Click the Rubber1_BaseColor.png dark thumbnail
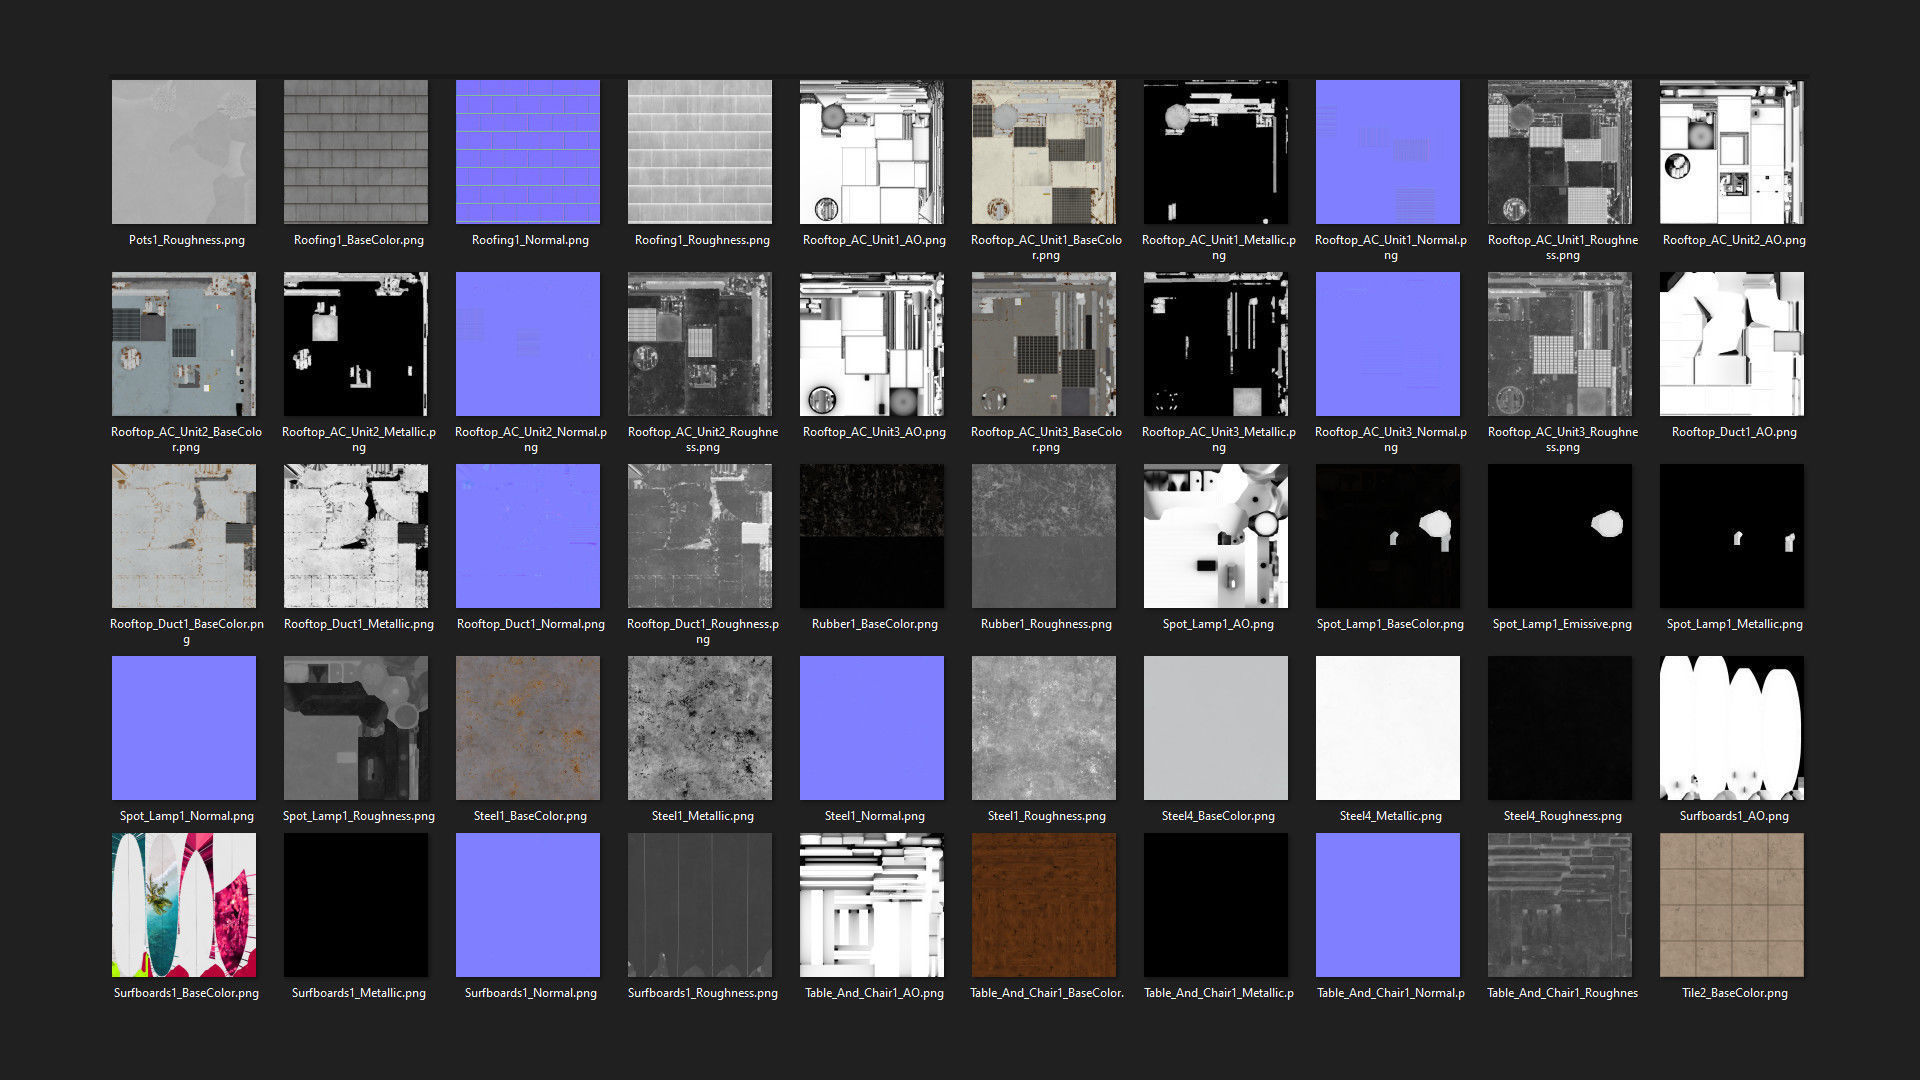This screenshot has width=1920, height=1080. click(x=872, y=536)
